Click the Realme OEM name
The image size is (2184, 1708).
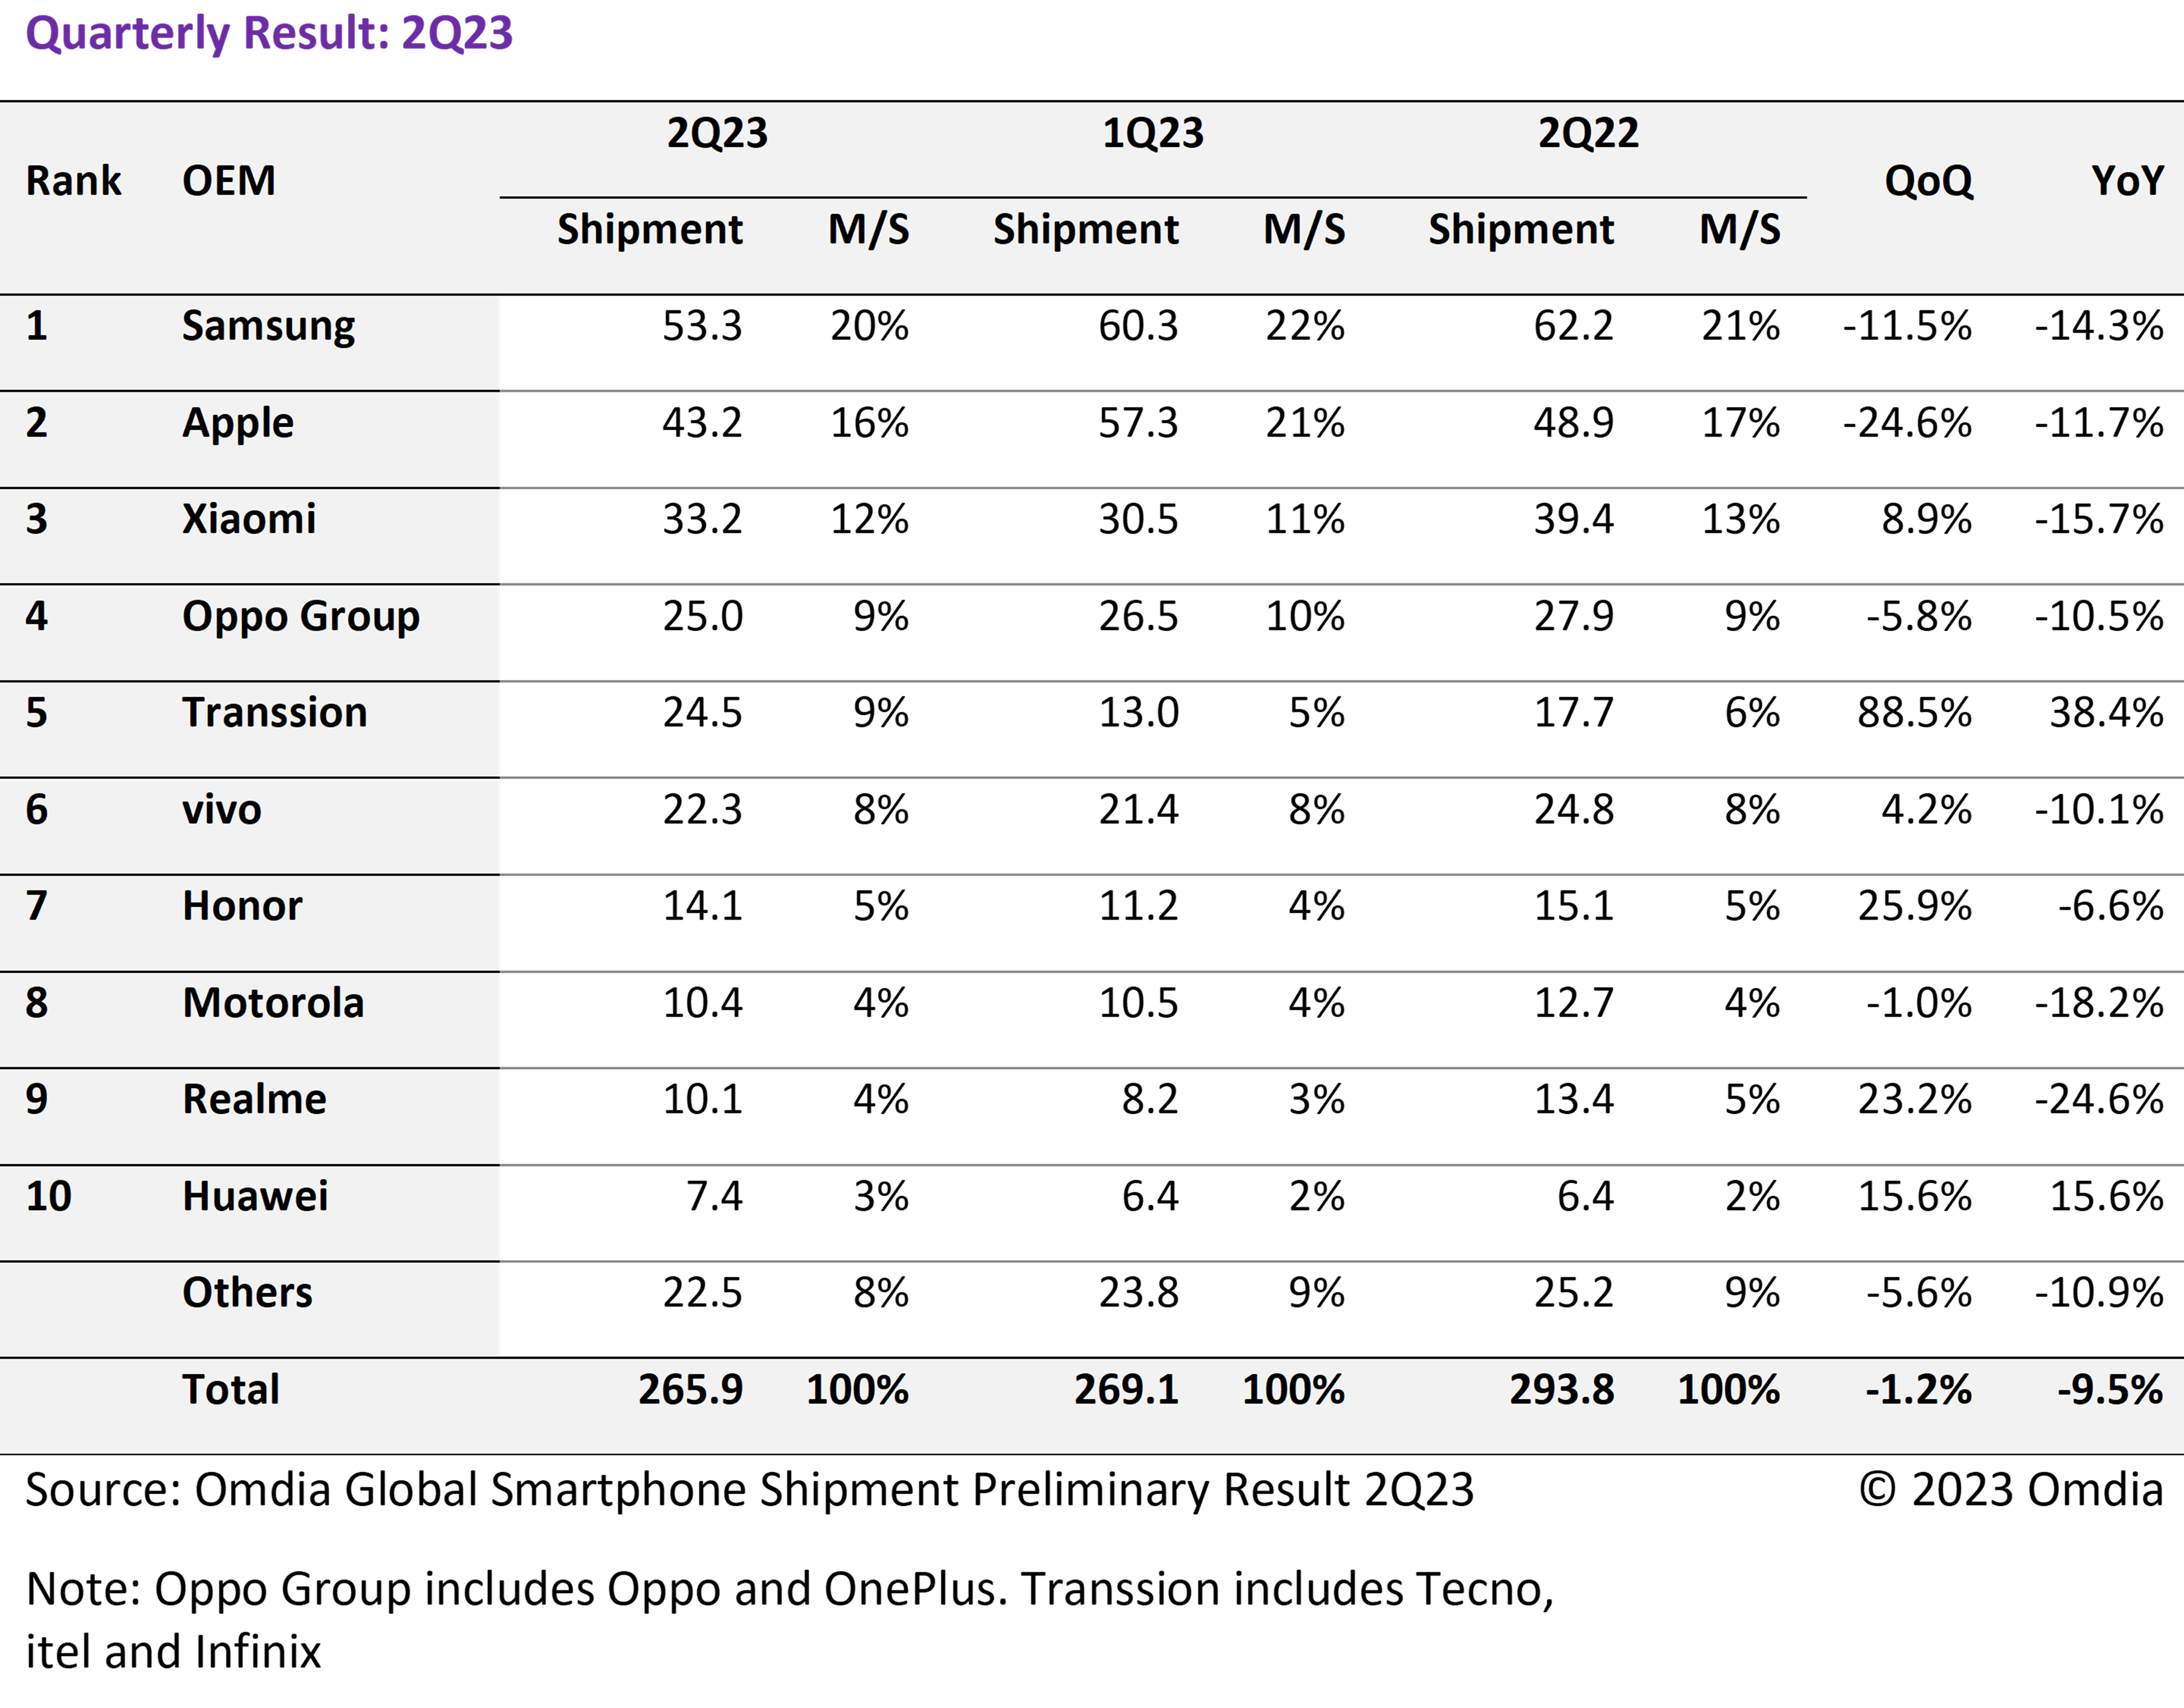pyautogui.click(x=254, y=1100)
